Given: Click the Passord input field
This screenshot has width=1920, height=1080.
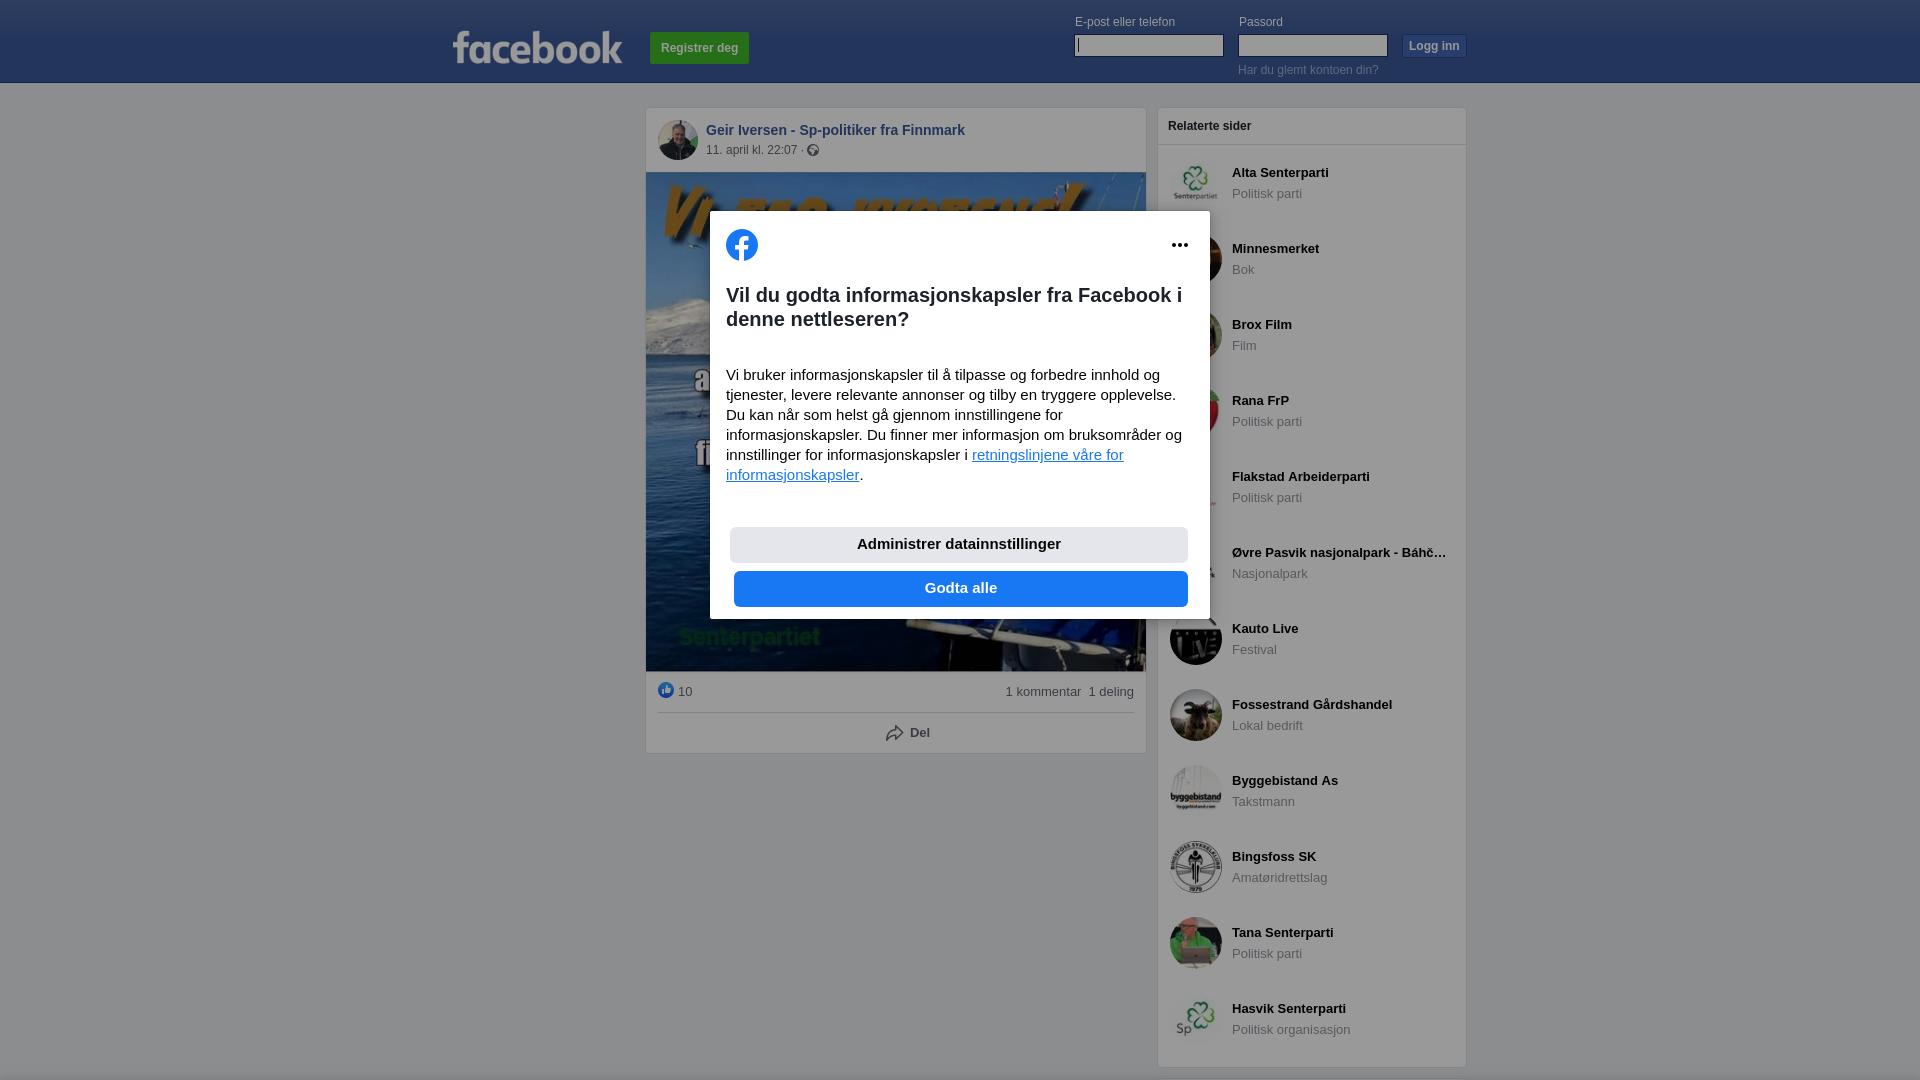Looking at the screenshot, I should (1313, 46).
